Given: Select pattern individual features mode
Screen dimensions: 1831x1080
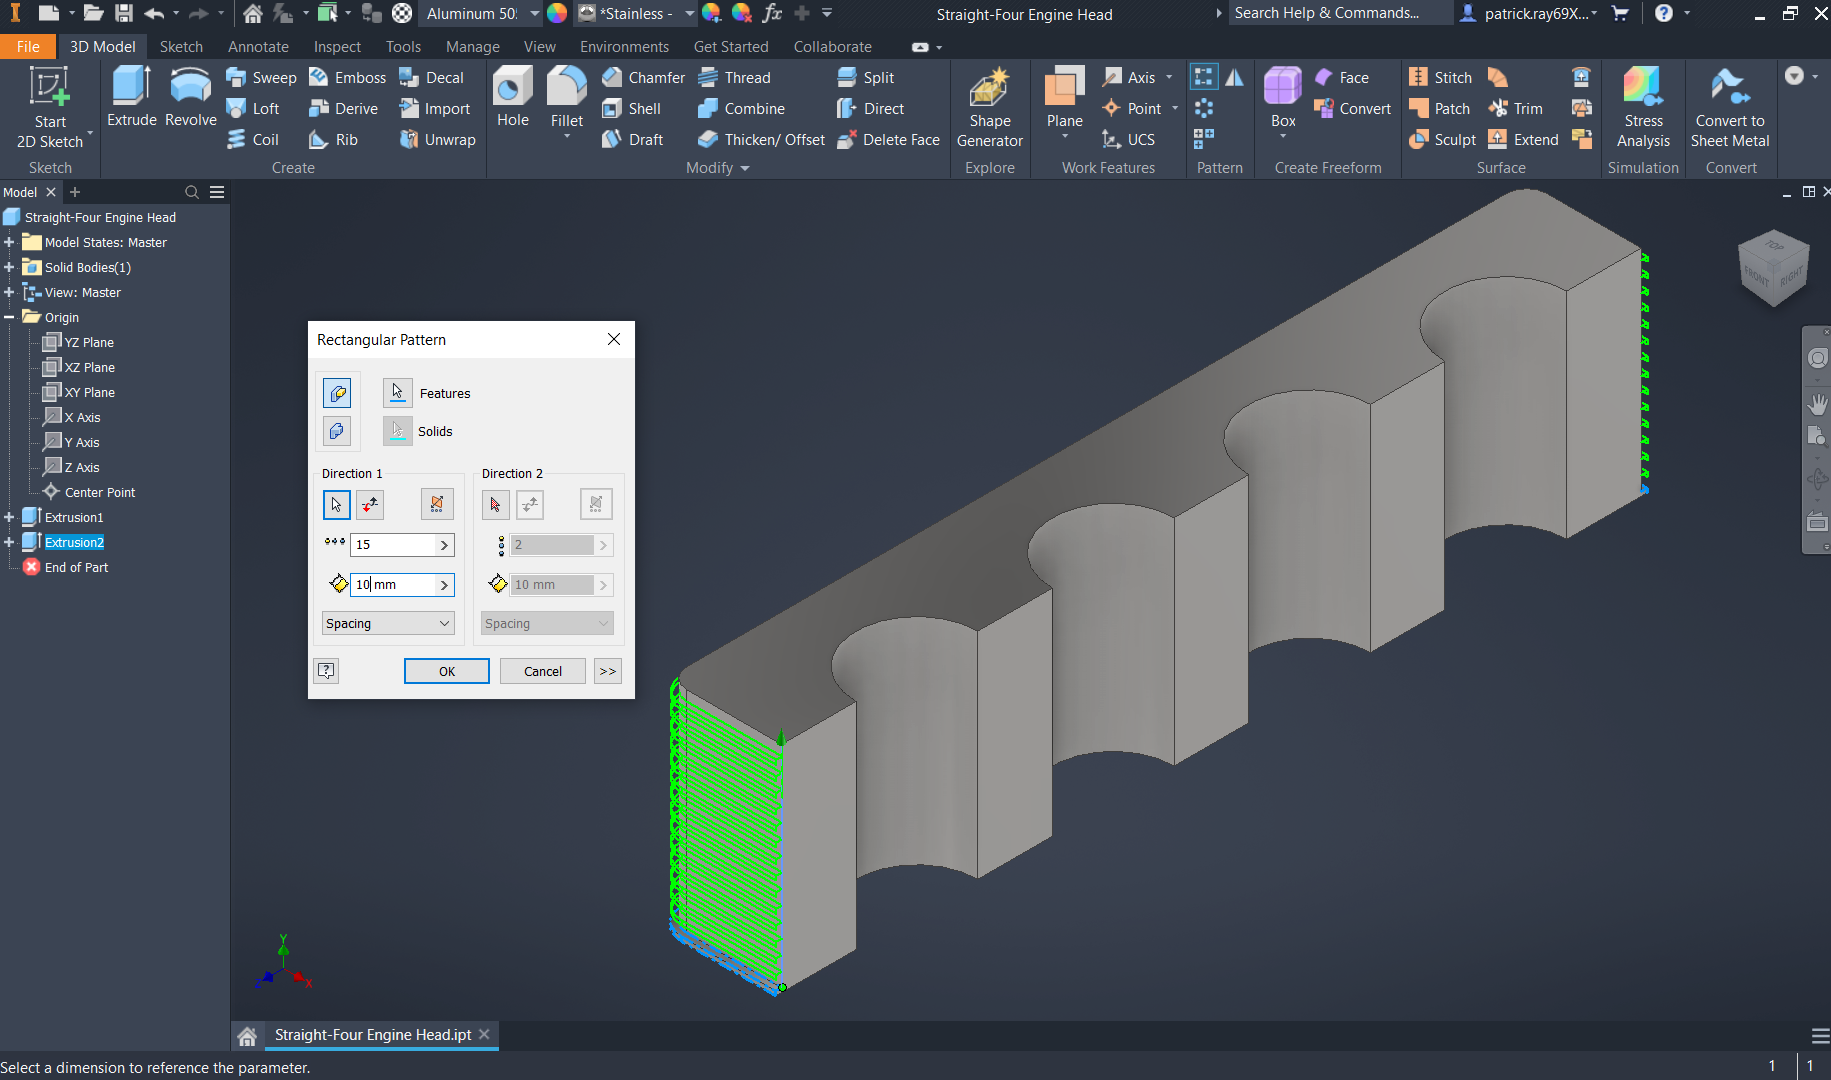Looking at the screenshot, I should 337,393.
